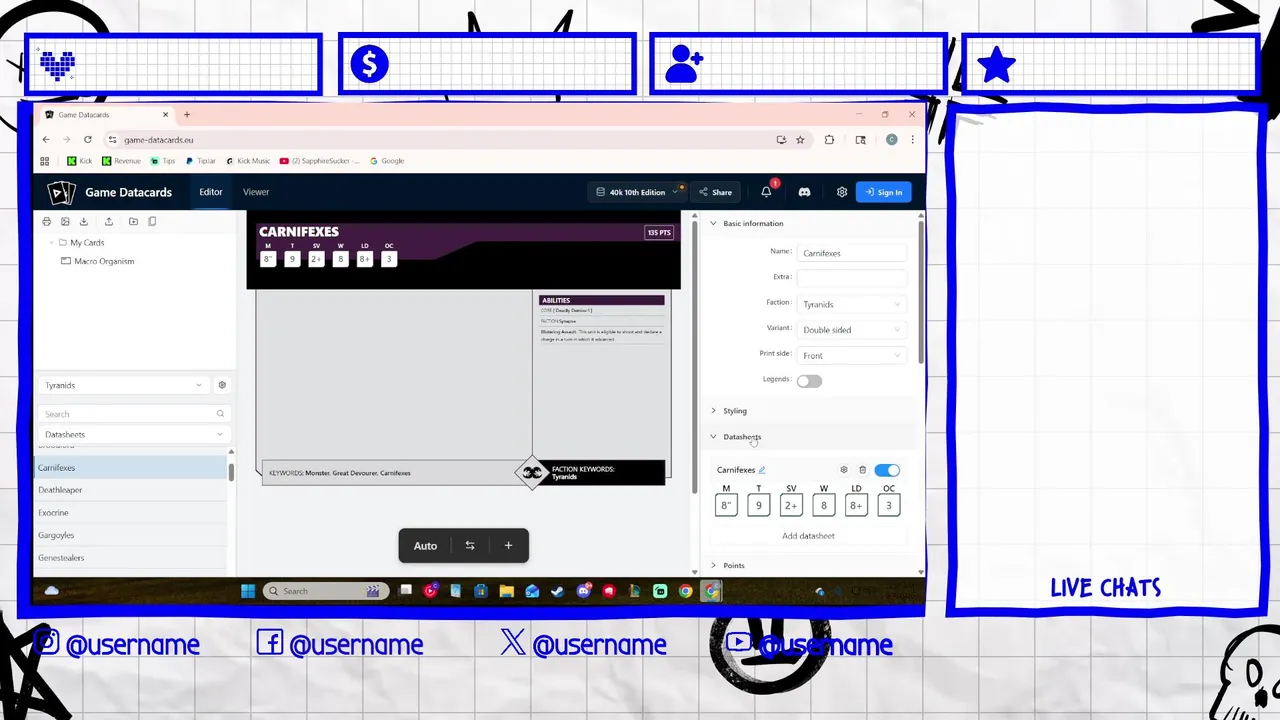
Task: Open the Revenue bookmark
Action: click(x=120, y=160)
